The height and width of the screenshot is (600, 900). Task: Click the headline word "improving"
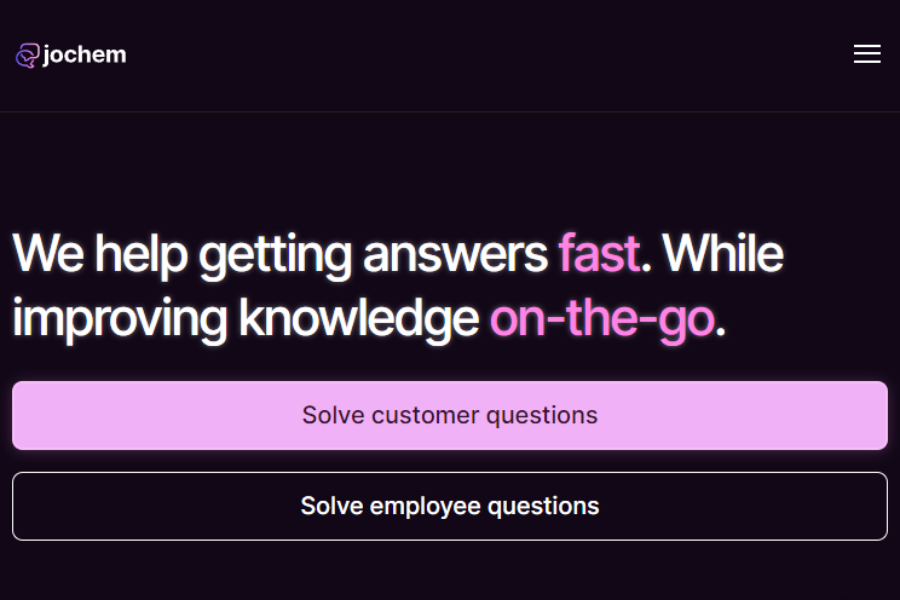(120, 319)
